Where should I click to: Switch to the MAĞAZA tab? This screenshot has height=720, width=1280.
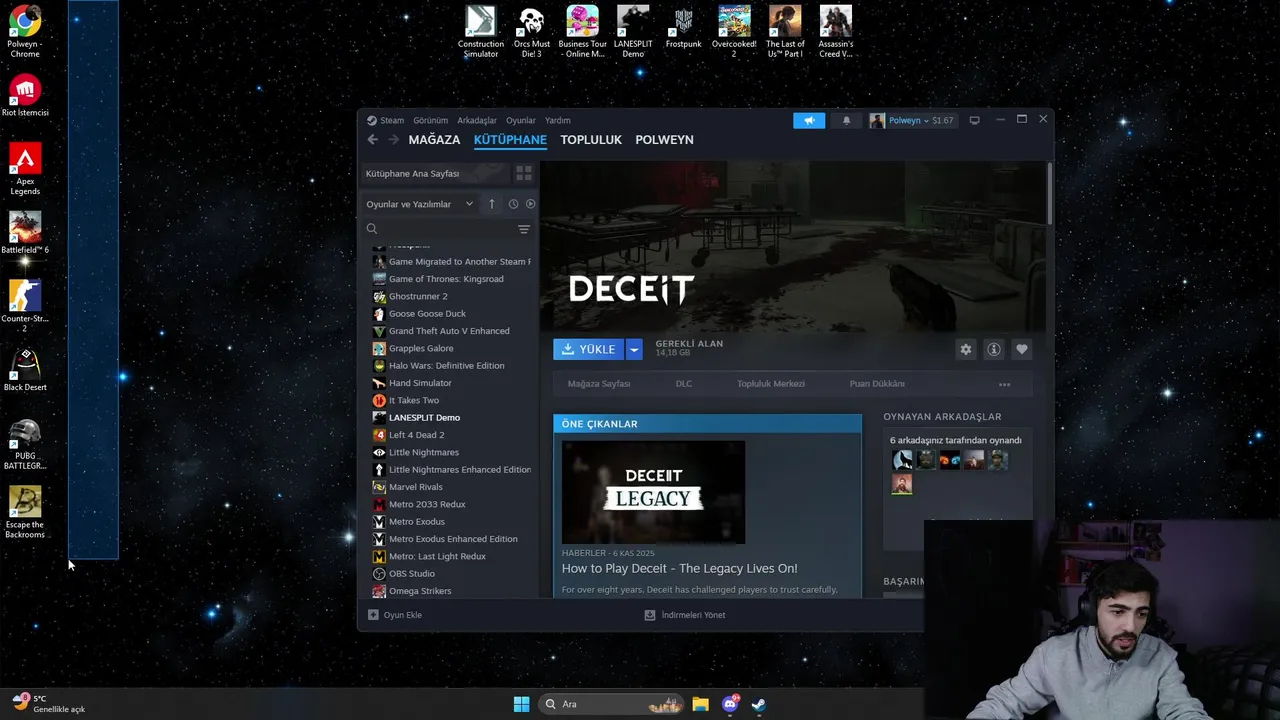click(x=434, y=139)
